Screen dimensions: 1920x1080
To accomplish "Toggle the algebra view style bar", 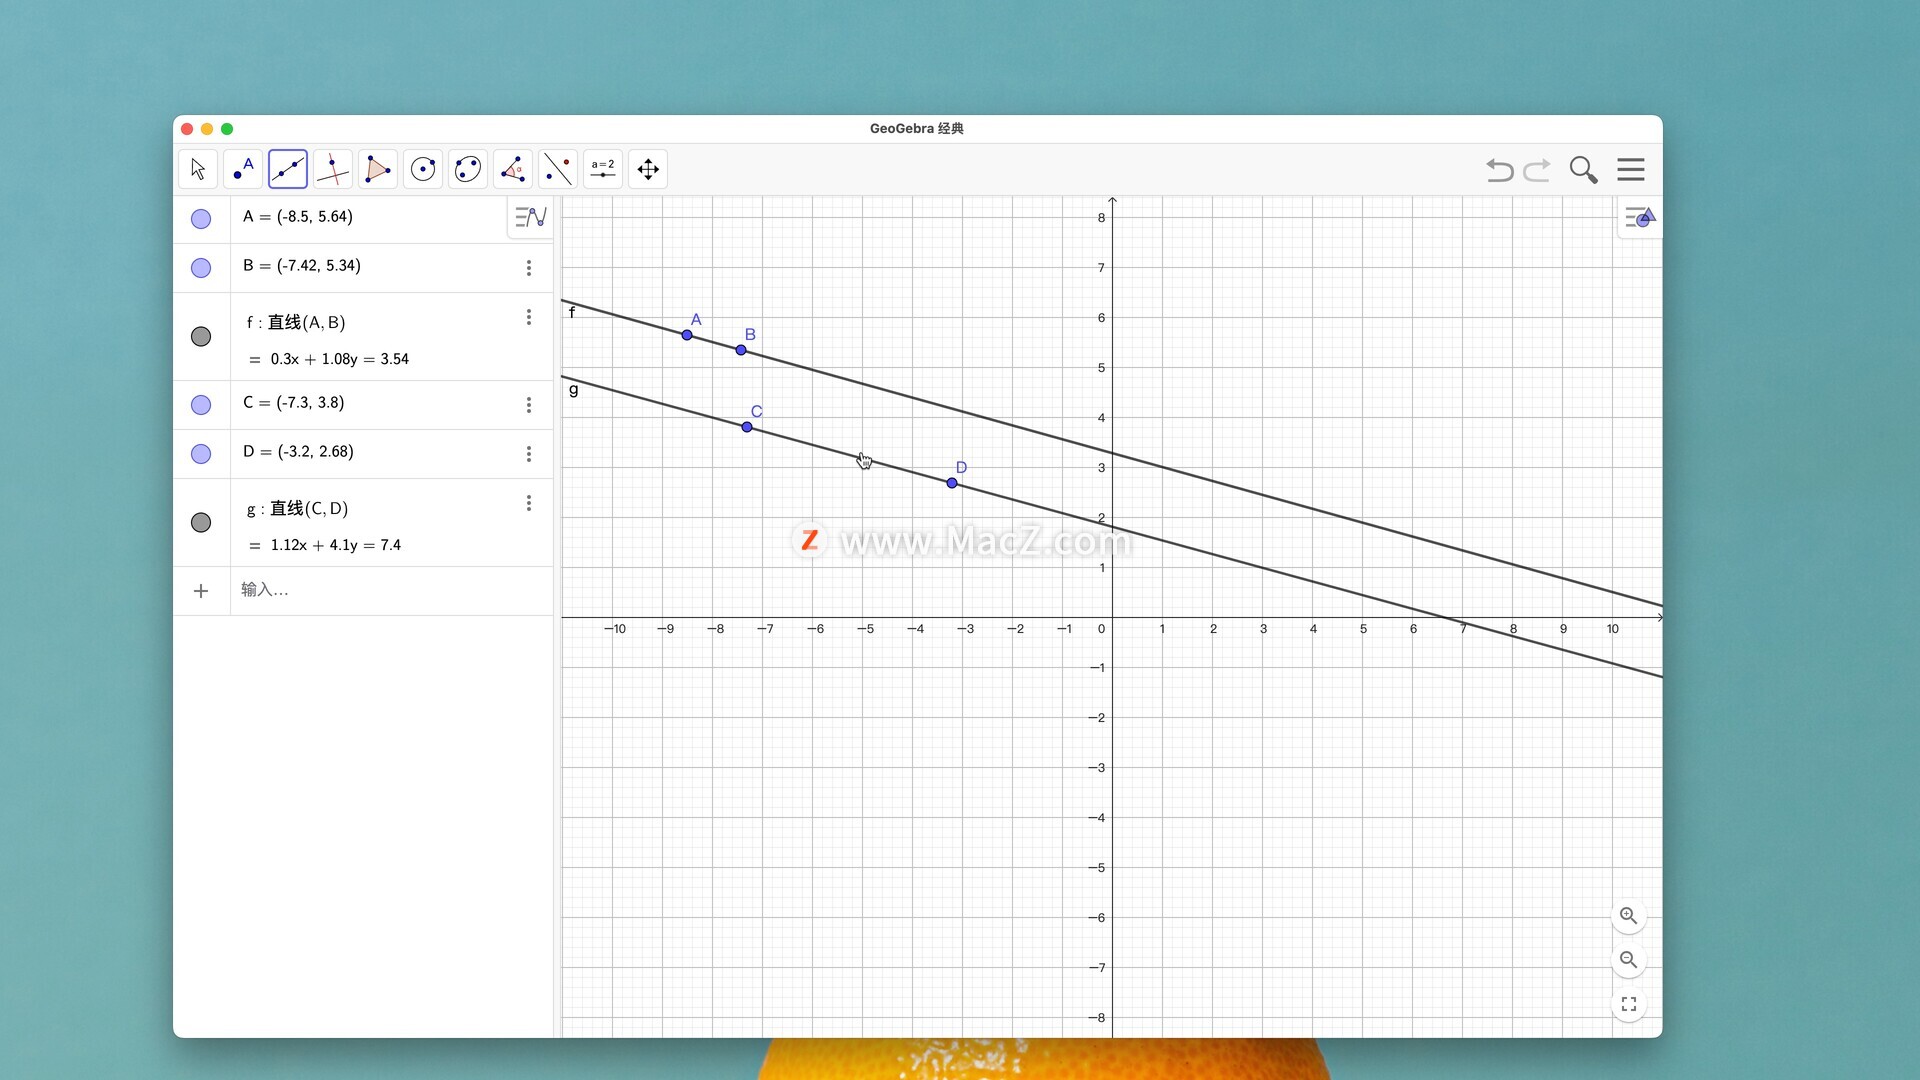I will pos(530,217).
